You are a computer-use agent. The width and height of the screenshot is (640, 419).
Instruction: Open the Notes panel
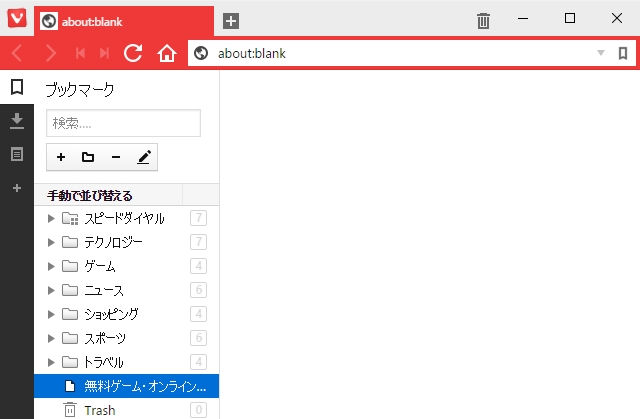coord(17,154)
